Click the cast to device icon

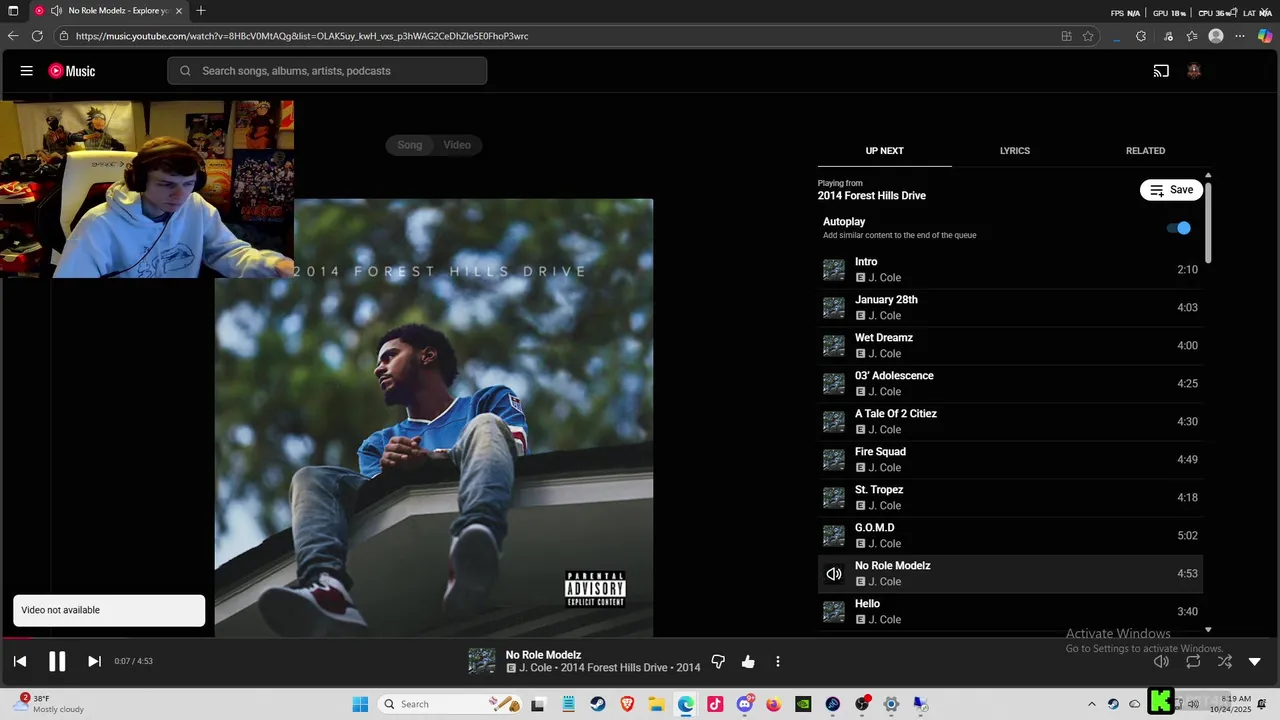tap(1161, 71)
